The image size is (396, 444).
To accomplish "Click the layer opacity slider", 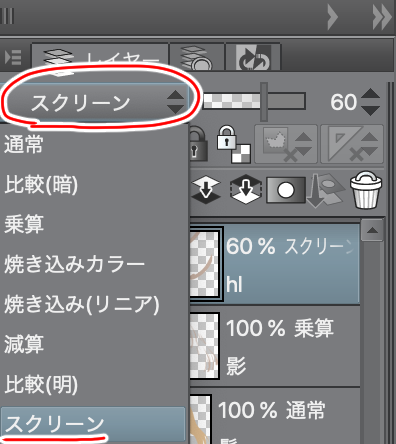I will point(254,101).
